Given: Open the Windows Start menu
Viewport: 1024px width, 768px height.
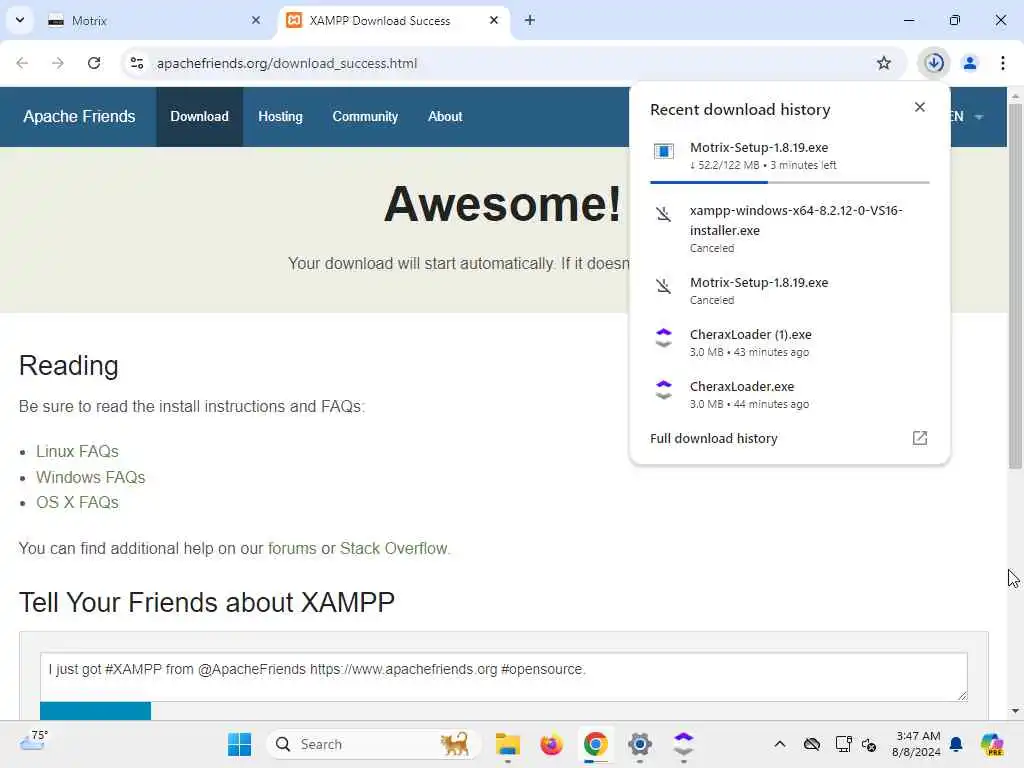Looking at the screenshot, I should (239, 744).
